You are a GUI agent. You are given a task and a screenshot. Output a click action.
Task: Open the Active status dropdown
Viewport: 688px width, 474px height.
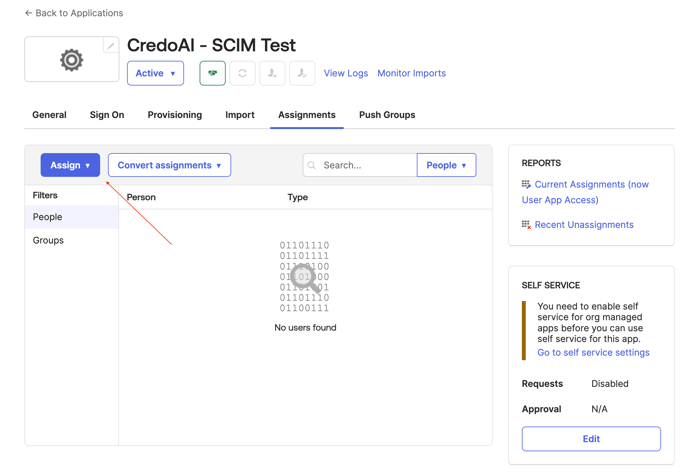[155, 73]
